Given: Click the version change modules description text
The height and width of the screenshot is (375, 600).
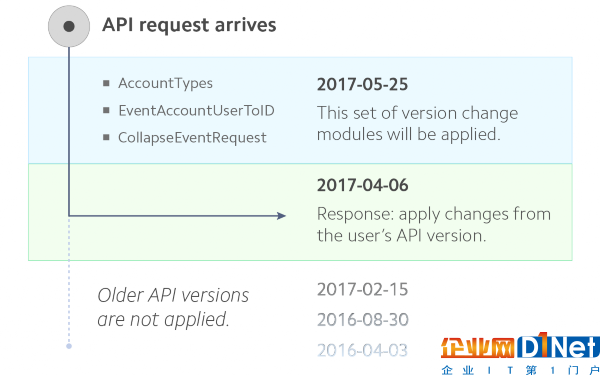Looking at the screenshot, I should click(x=417, y=124).
